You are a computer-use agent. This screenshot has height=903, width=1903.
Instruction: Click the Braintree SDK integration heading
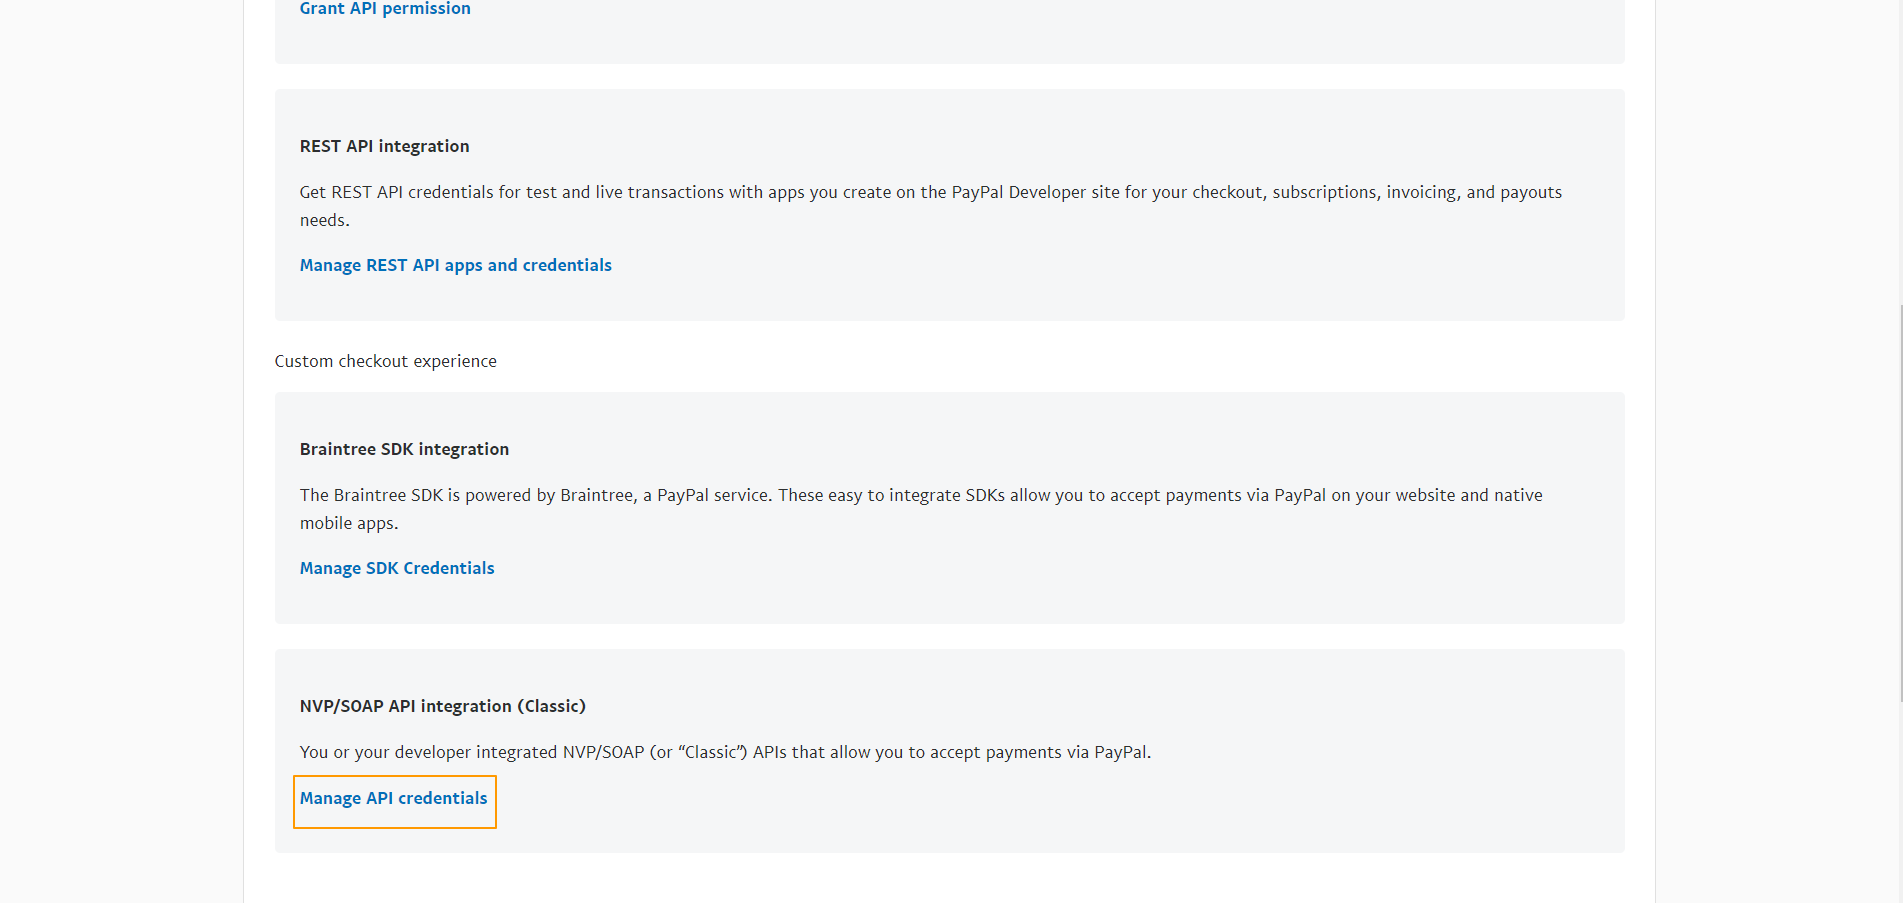point(404,449)
